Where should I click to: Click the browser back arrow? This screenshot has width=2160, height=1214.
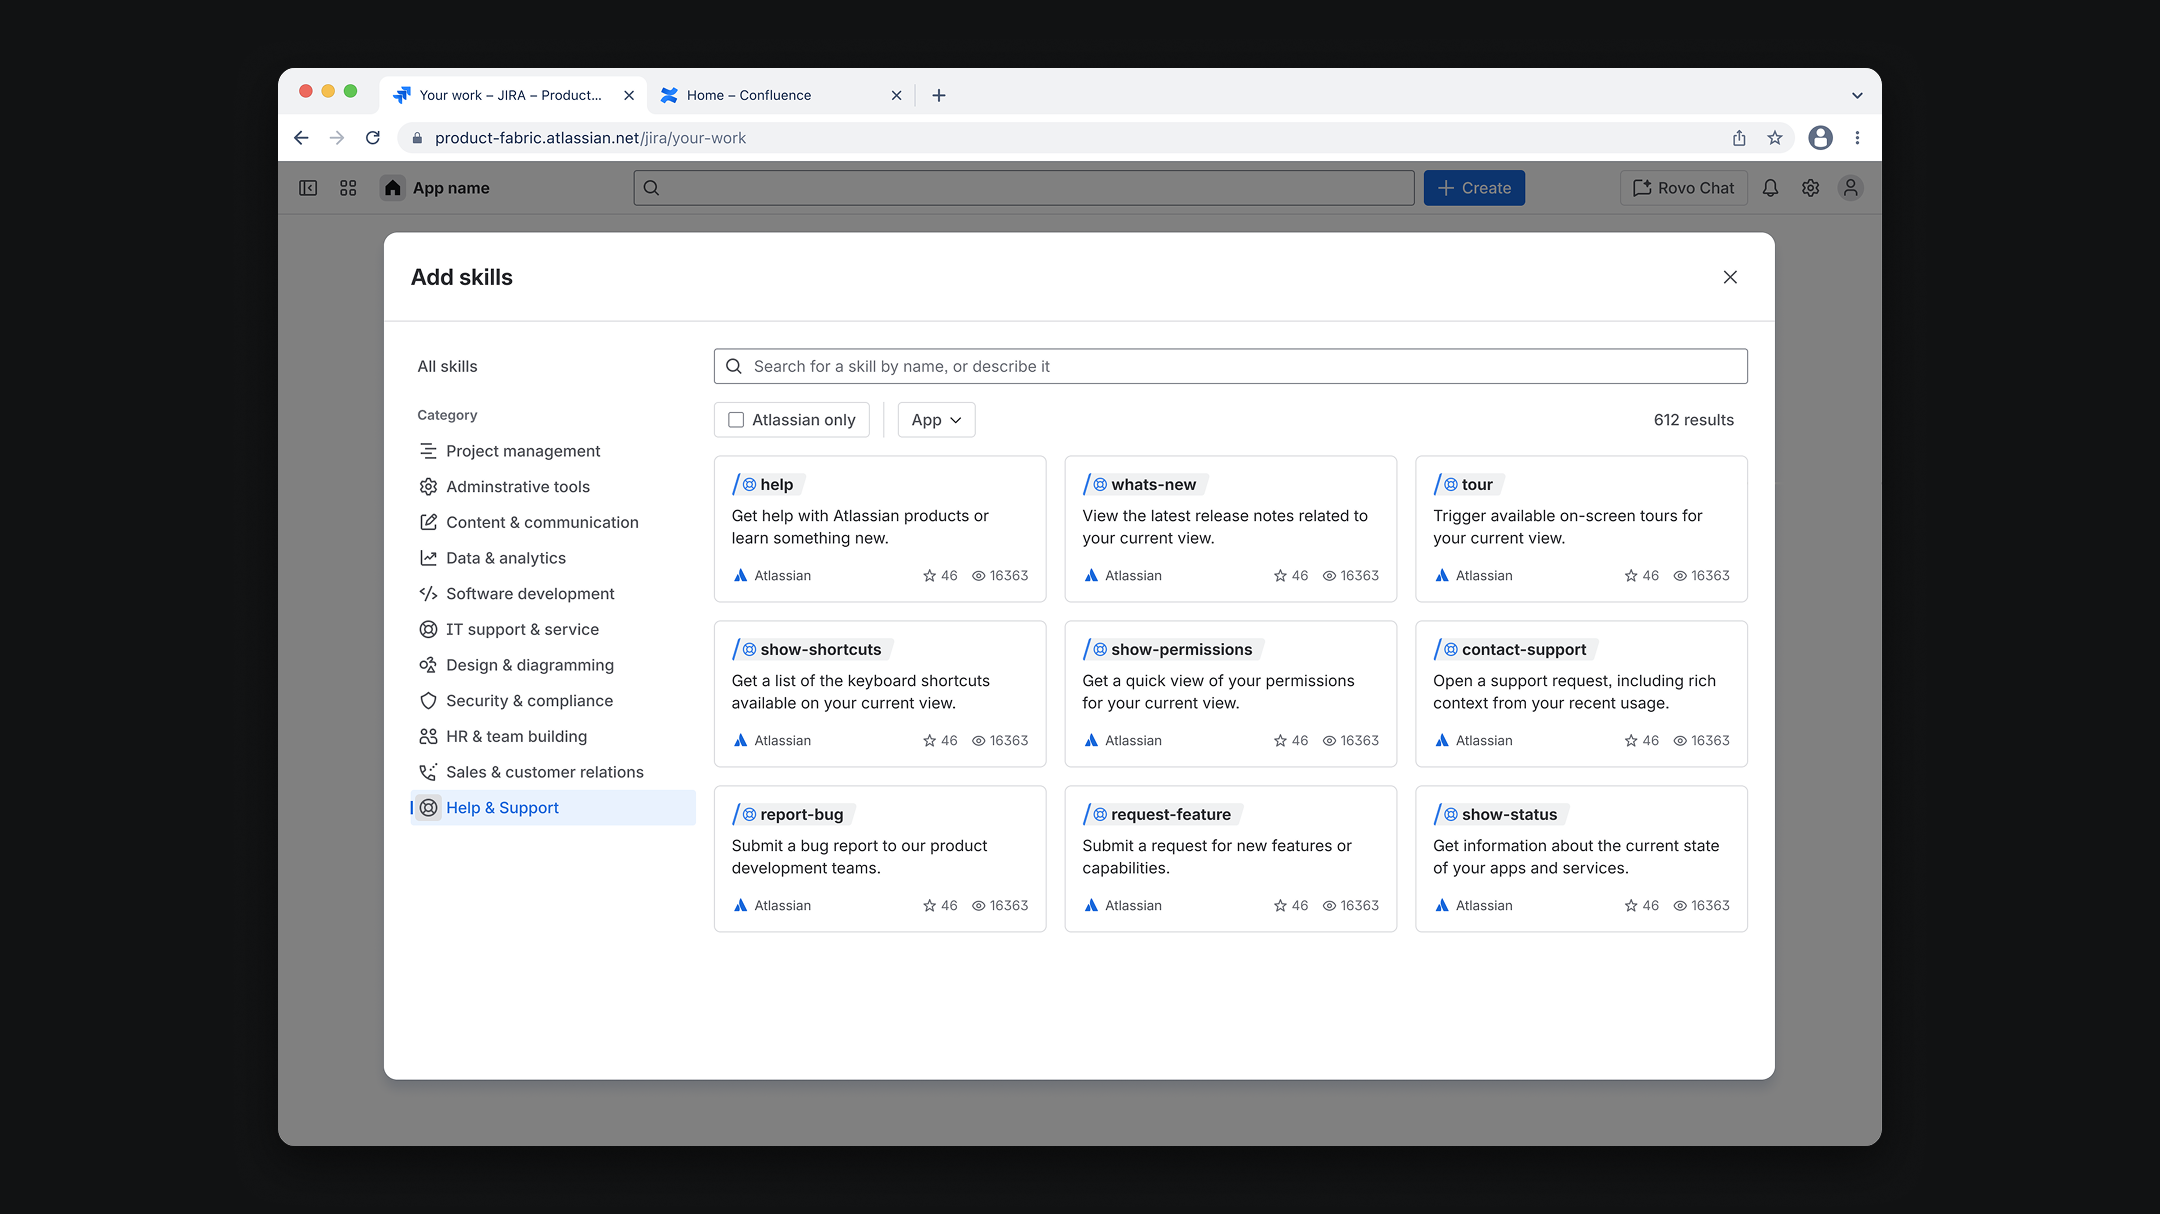pos(301,138)
